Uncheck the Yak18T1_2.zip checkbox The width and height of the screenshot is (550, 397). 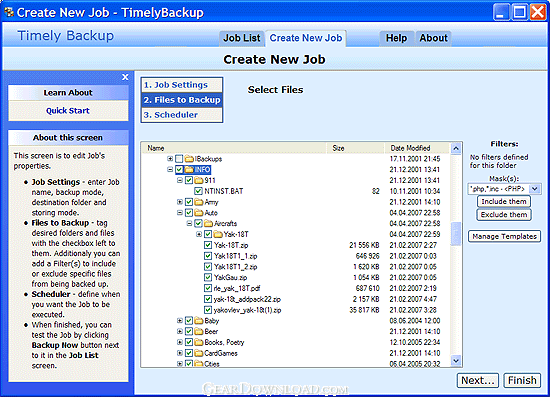(208, 267)
